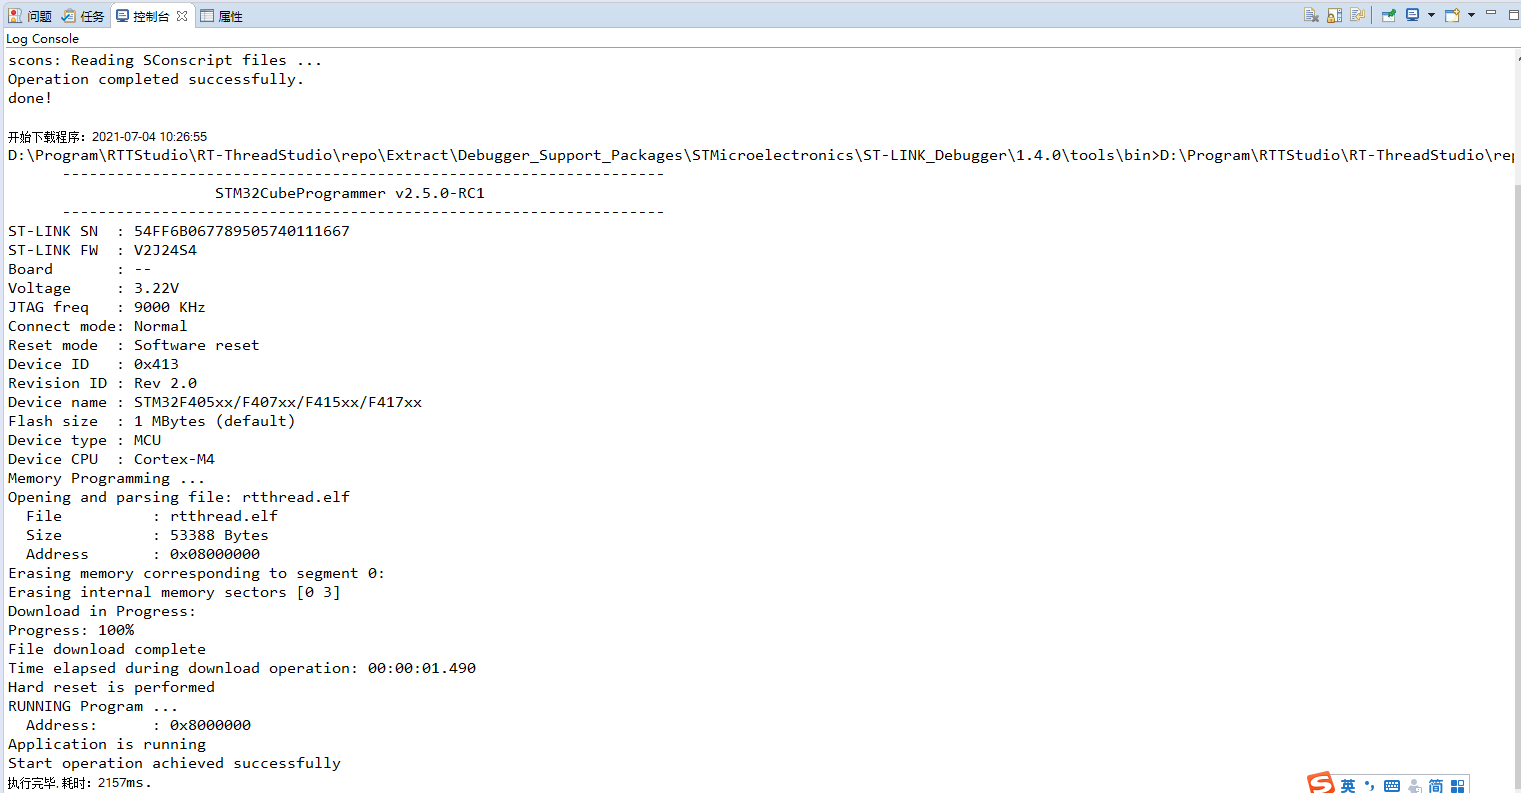Toggle scroll lock in console
Image resolution: width=1521 pixels, height=793 pixels.
pyautogui.click(x=1334, y=15)
